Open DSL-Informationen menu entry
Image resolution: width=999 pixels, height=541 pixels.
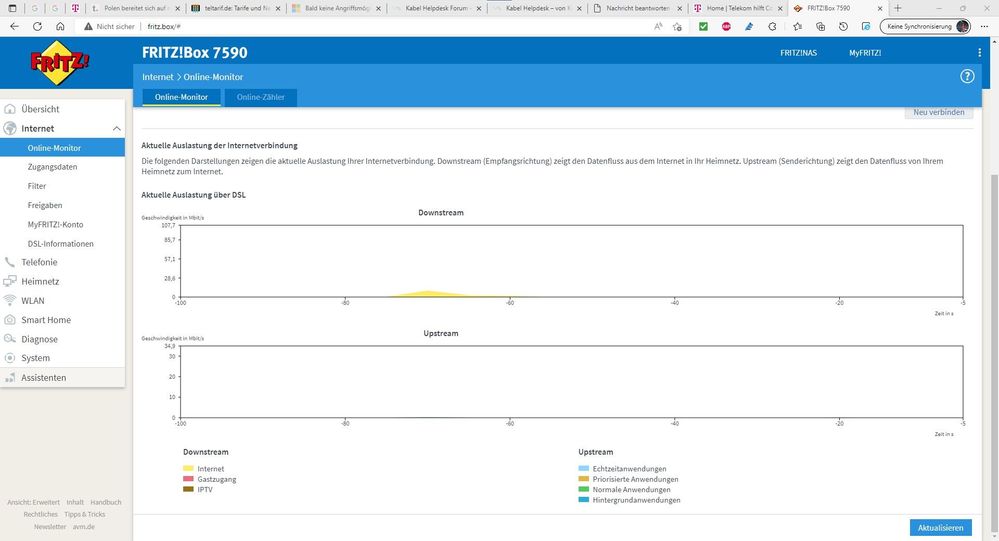(x=61, y=243)
